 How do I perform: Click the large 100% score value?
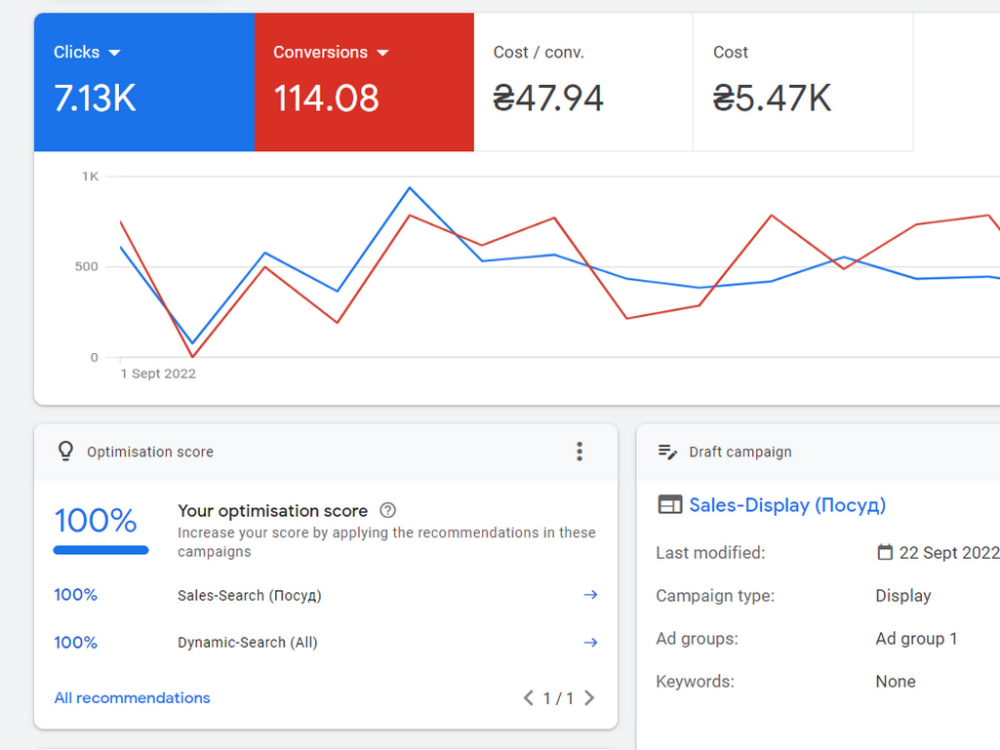click(x=96, y=520)
